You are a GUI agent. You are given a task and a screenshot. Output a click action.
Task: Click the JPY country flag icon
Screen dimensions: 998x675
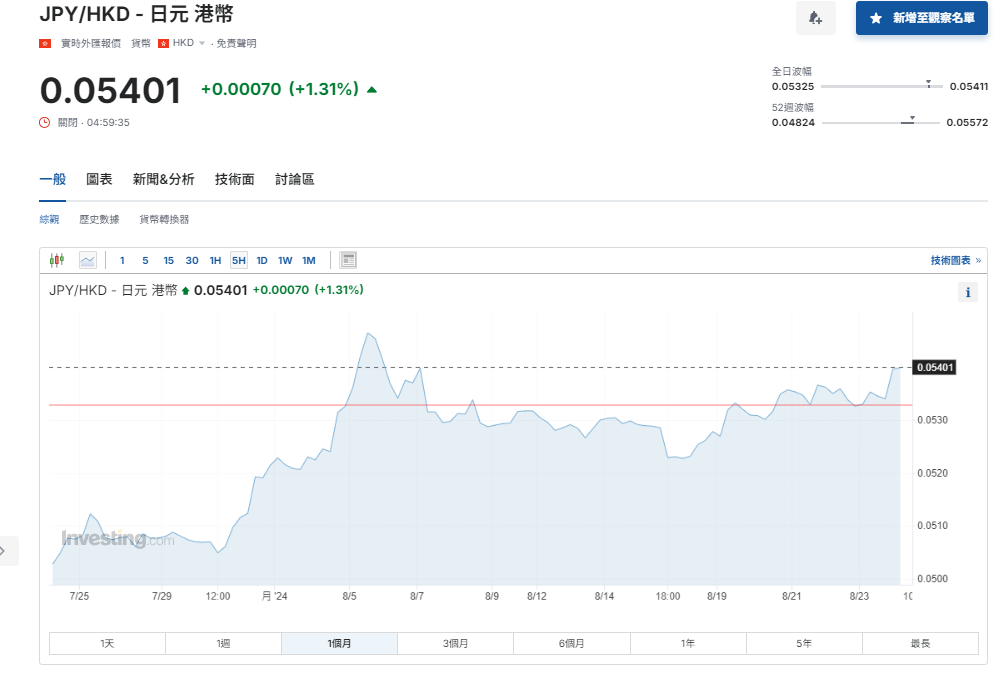click(x=43, y=42)
